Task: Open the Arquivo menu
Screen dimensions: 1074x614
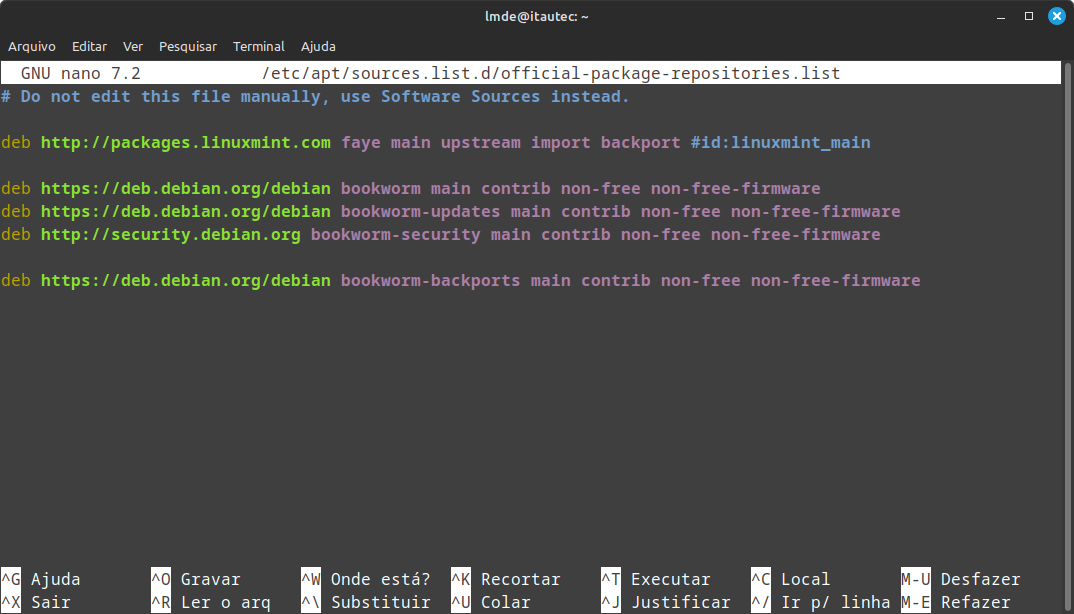Action: pyautogui.click(x=32, y=47)
